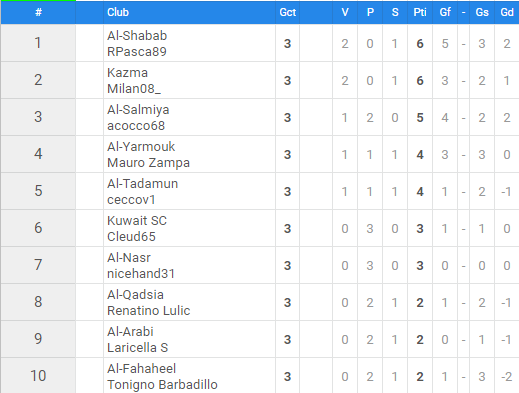This screenshot has height=393, width=519.
Task: Sort by the V wins column
Action: click(x=345, y=12)
